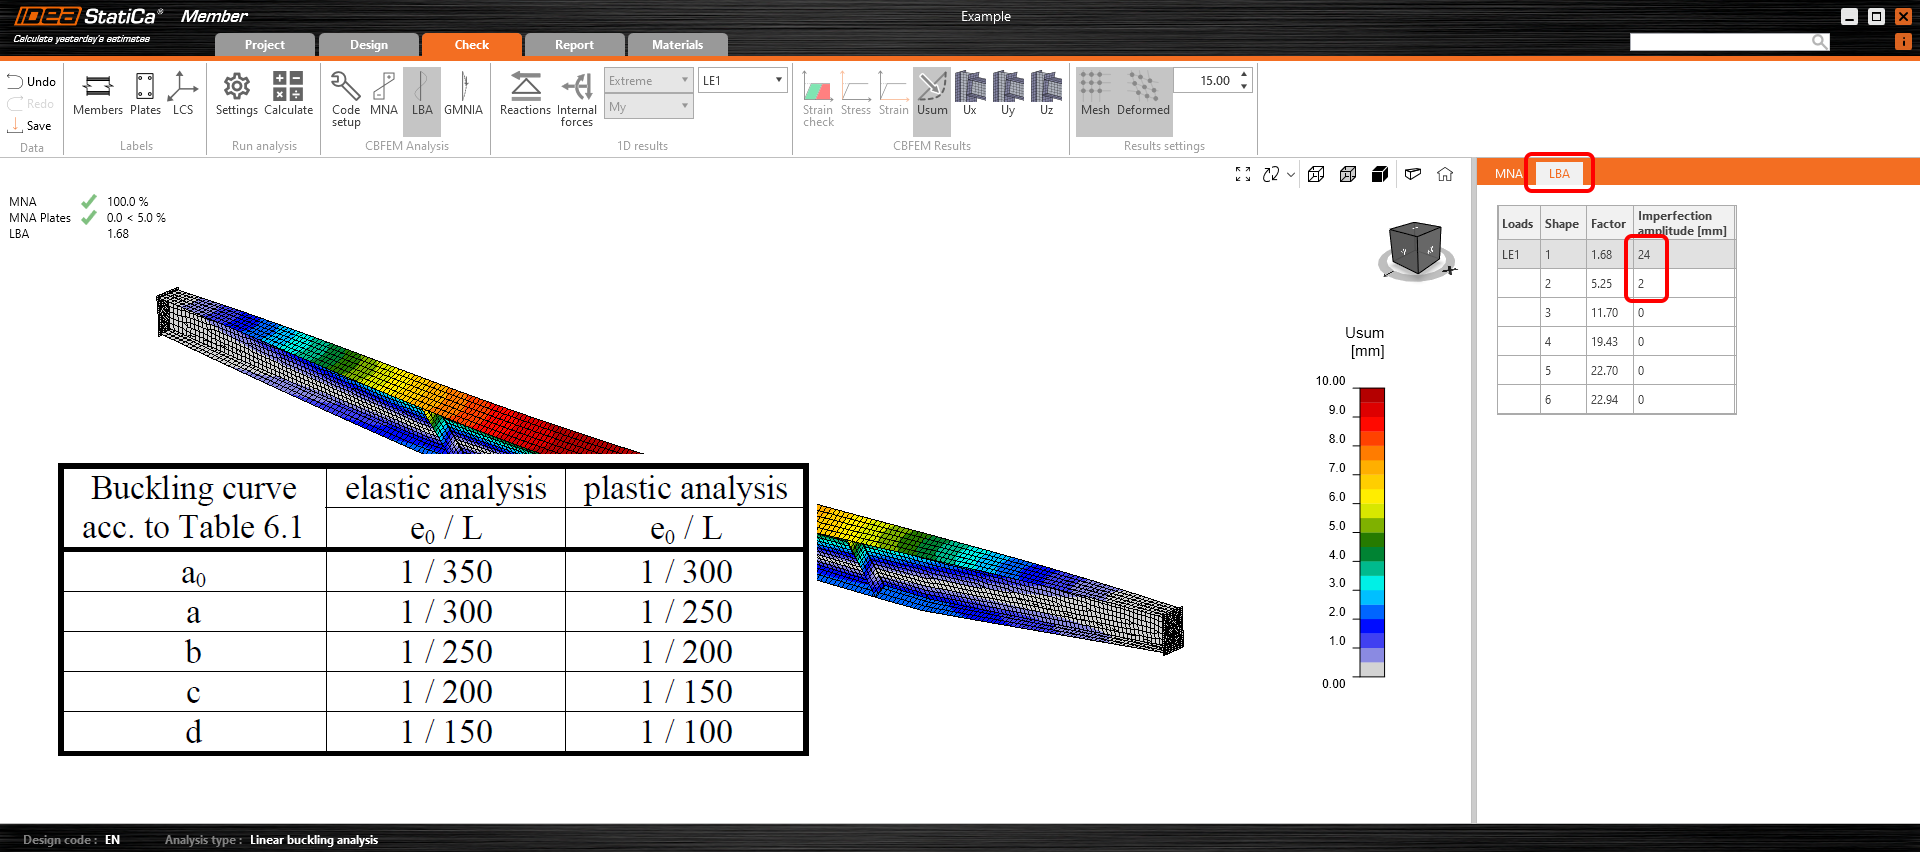Toggle the Mesh display
This screenshot has width=1920, height=852.
pos(1095,93)
